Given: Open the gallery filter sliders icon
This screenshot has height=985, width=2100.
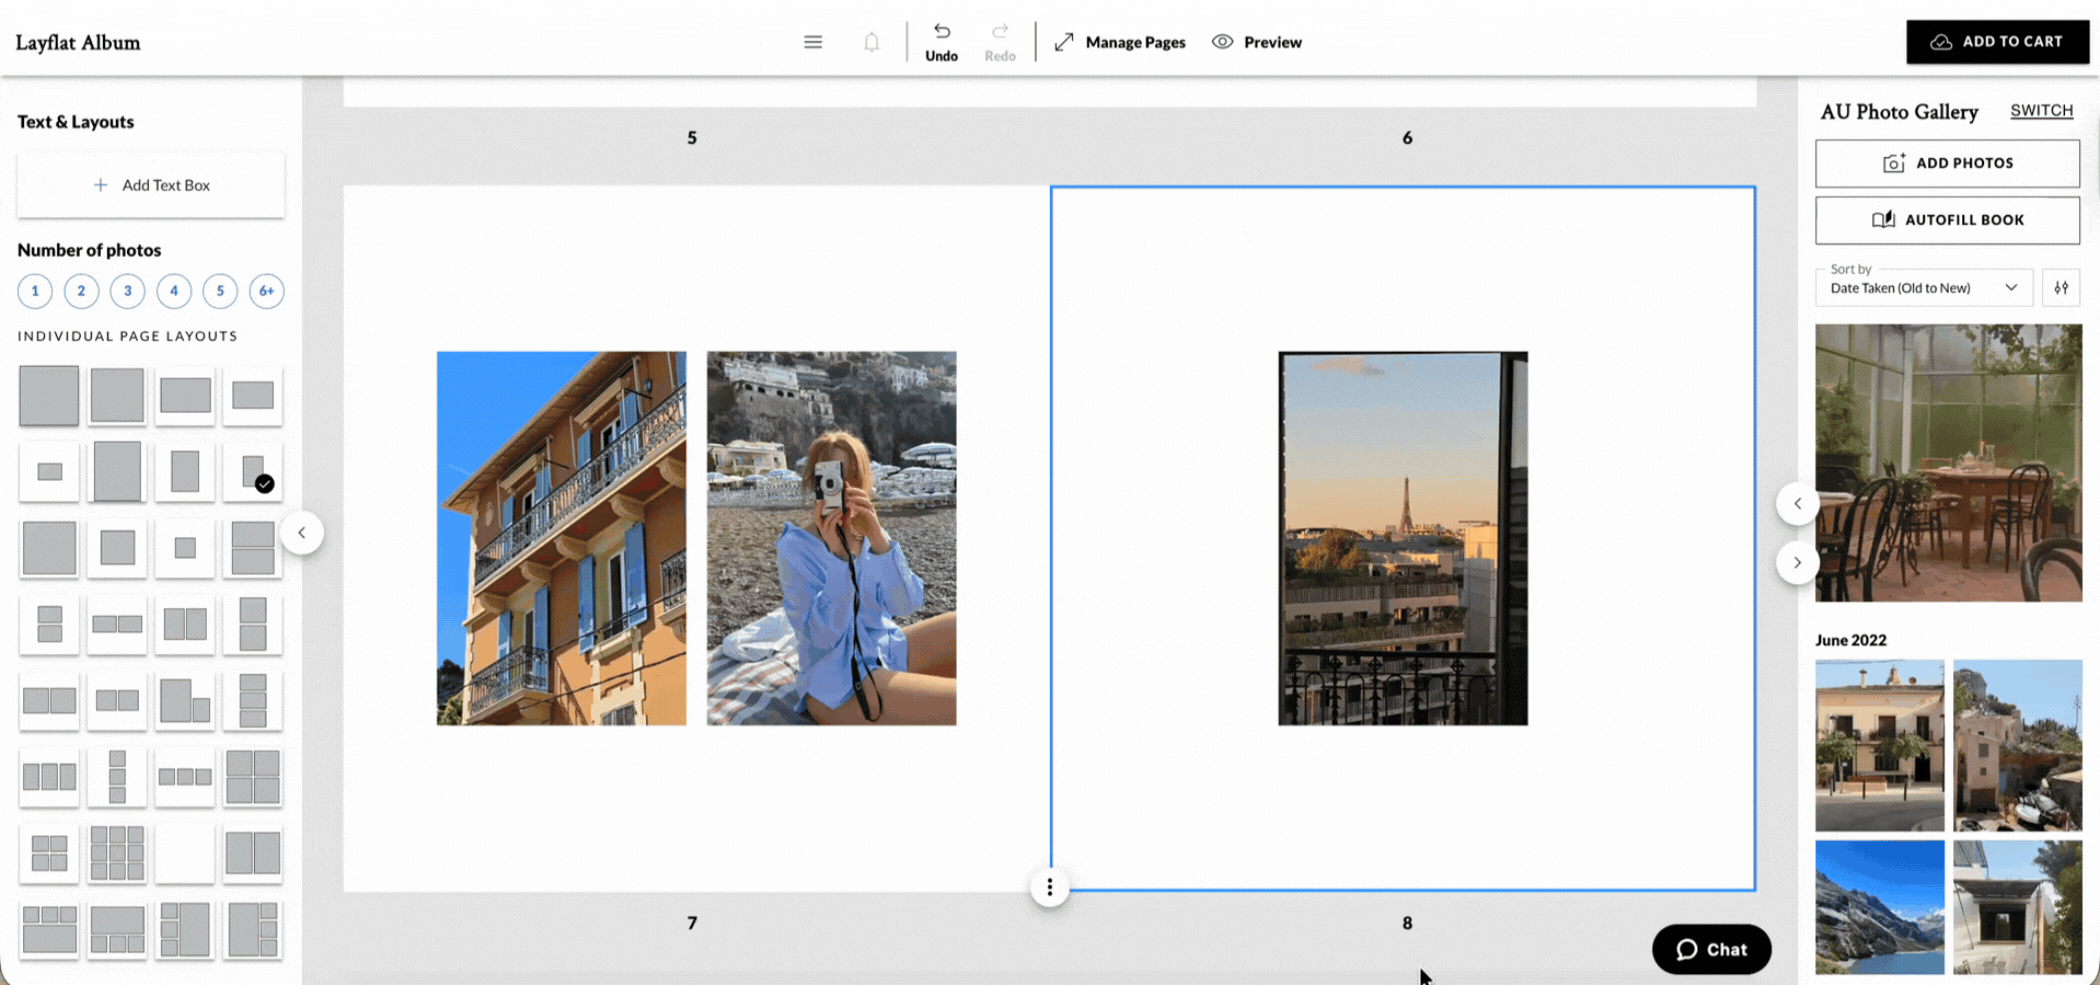Looking at the screenshot, I should click(x=2061, y=287).
